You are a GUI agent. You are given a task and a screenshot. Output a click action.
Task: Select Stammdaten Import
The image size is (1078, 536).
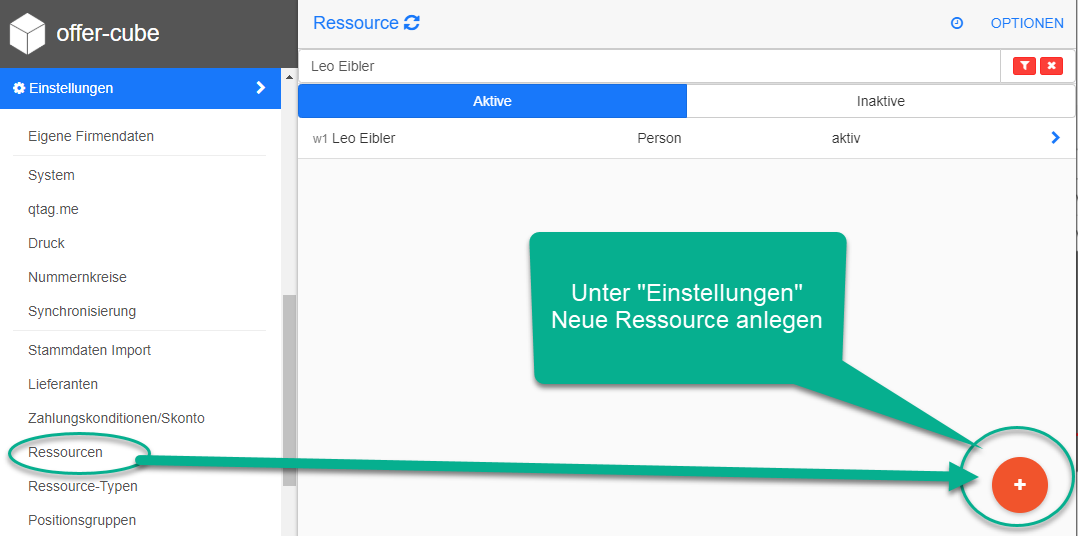(x=89, y=350)
